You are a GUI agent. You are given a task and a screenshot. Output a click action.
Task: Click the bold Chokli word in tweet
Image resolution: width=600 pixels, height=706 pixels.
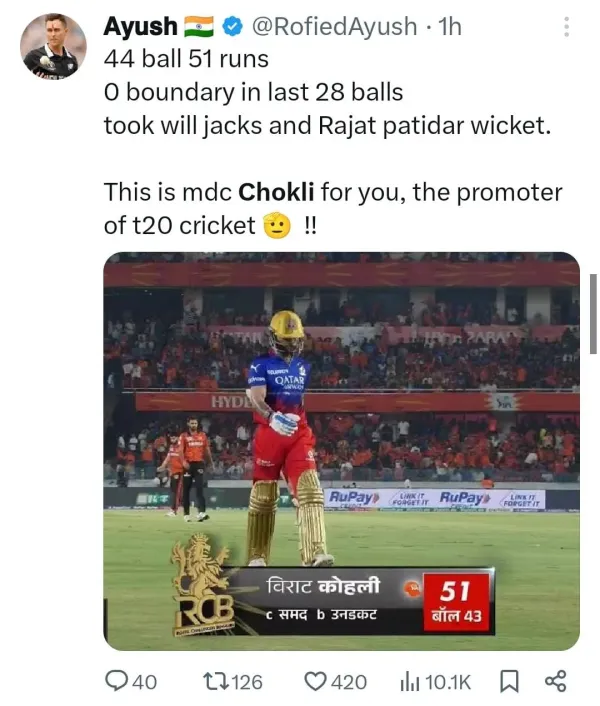pos(276,192)
